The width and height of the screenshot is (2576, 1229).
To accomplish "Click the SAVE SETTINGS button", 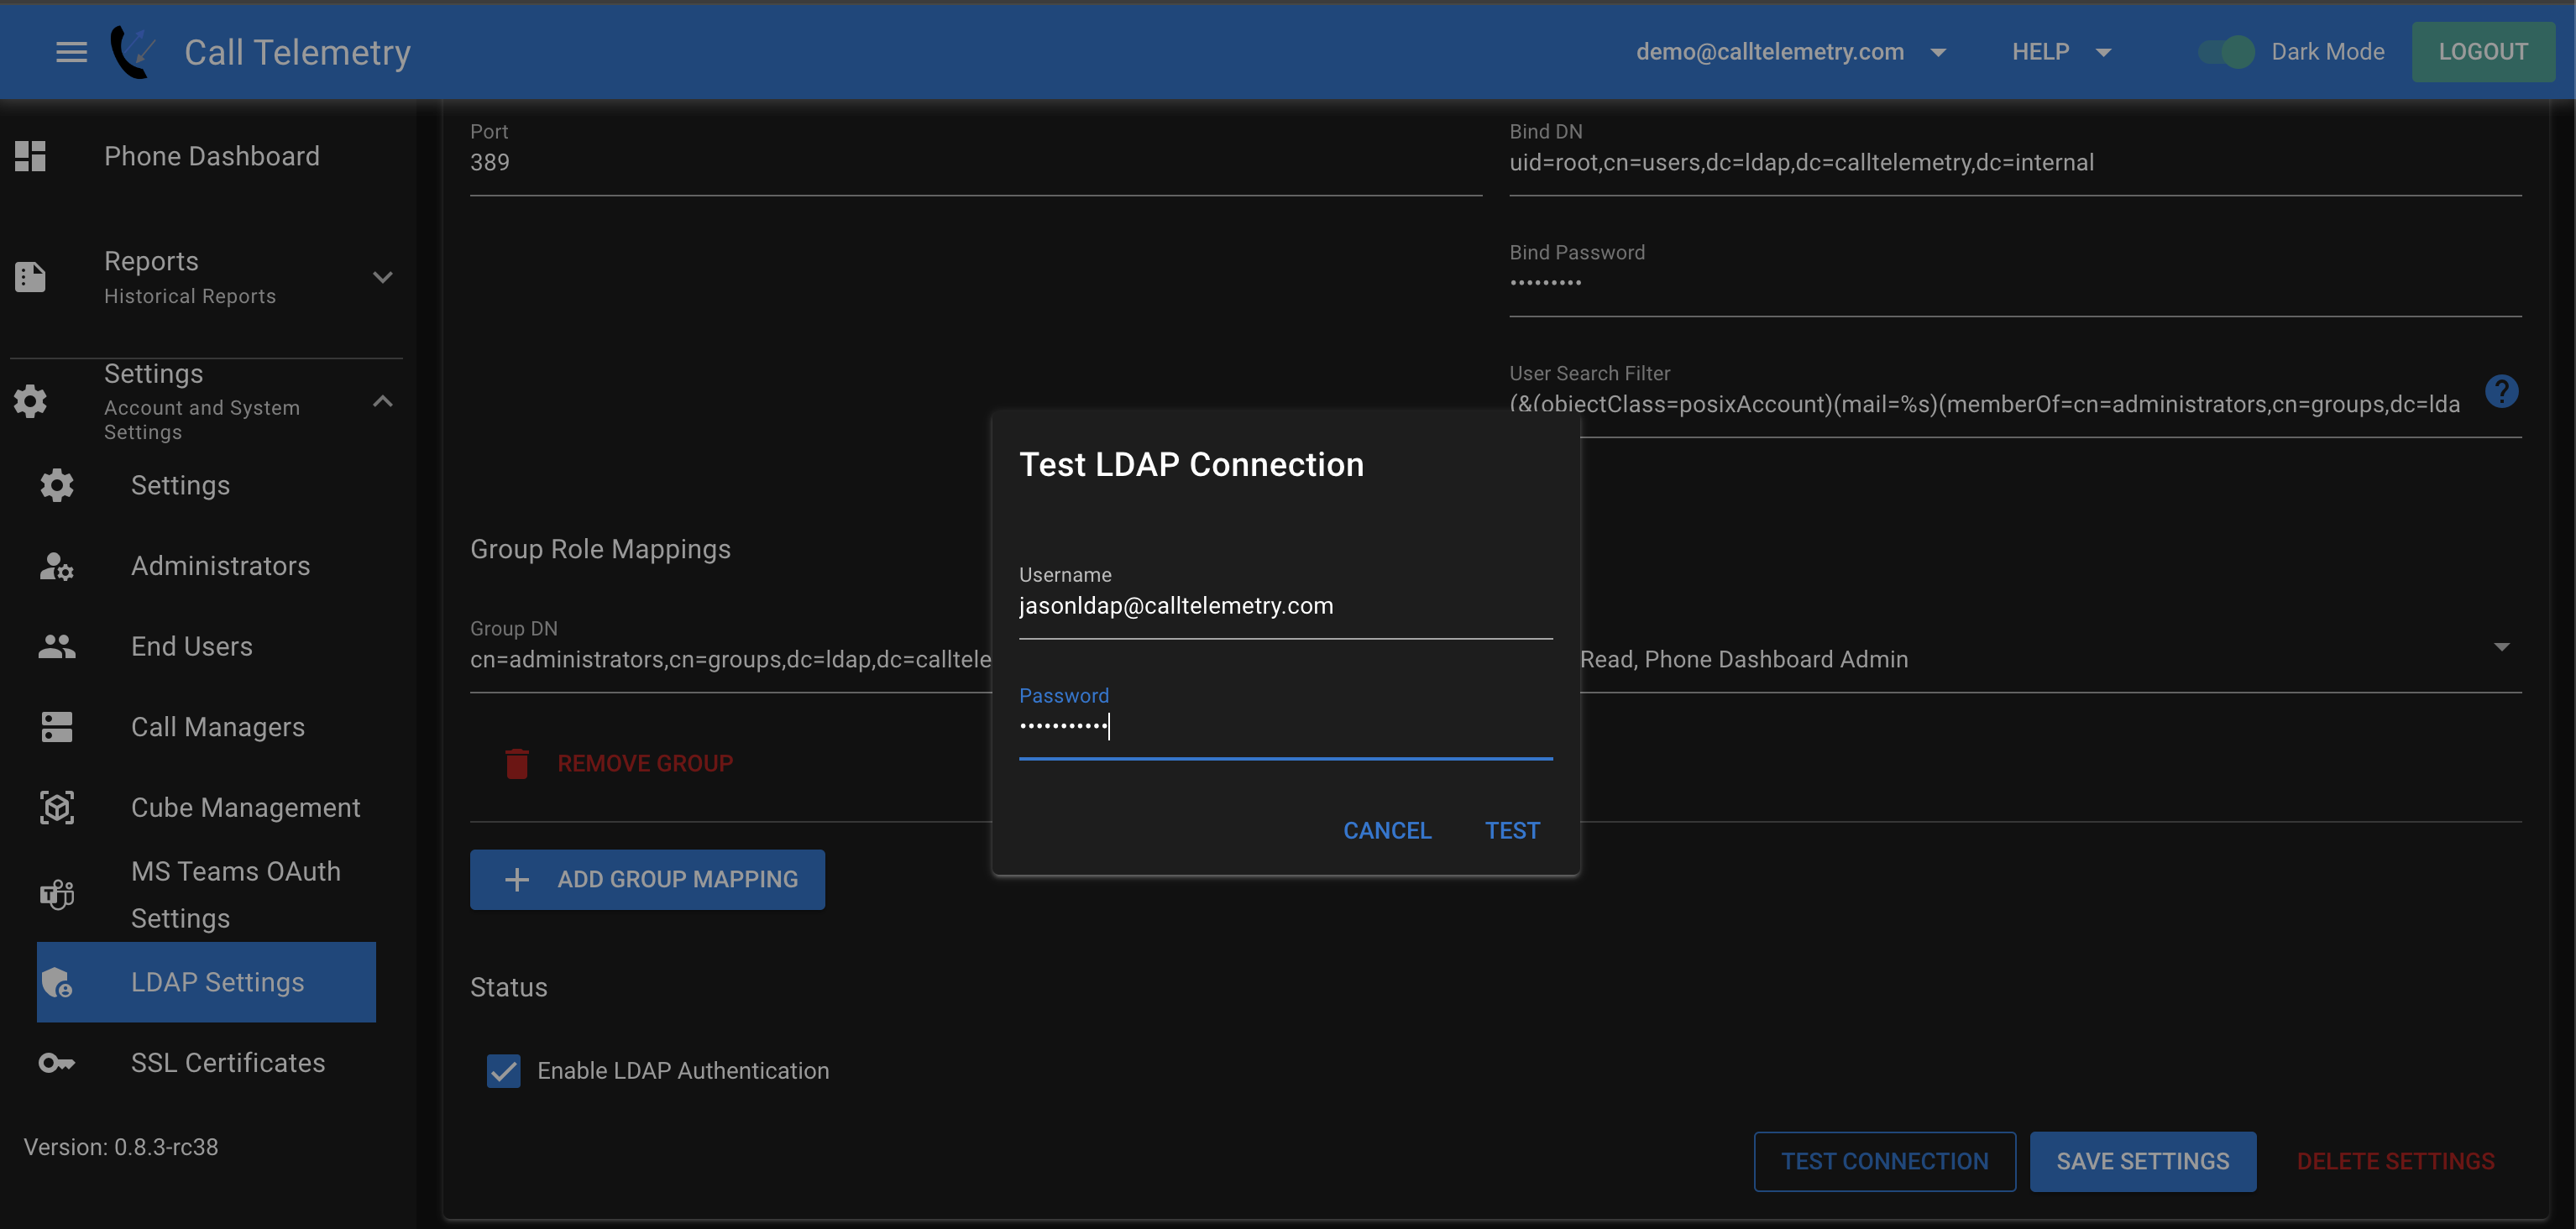I will 2142,1160.
